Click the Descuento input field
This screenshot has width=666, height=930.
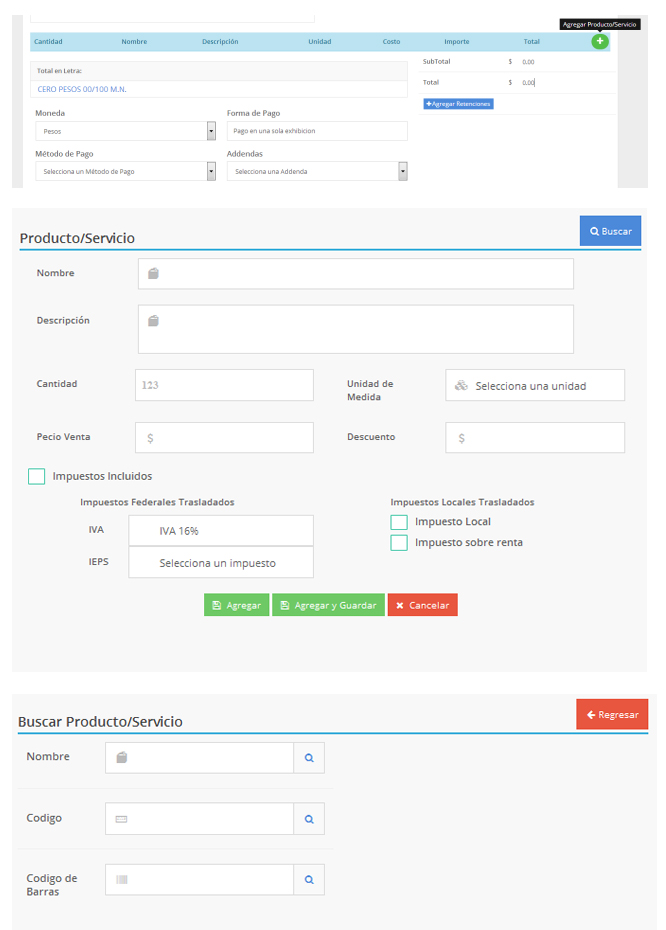point(535,438)
